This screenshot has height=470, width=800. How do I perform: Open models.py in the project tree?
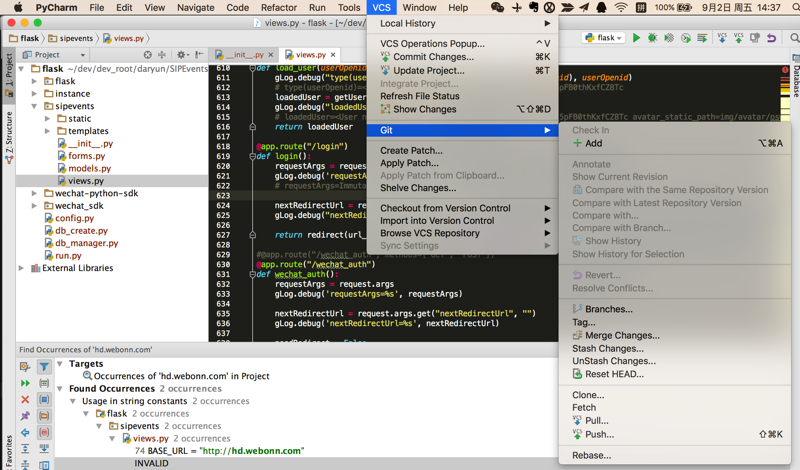tap(89, 168)
